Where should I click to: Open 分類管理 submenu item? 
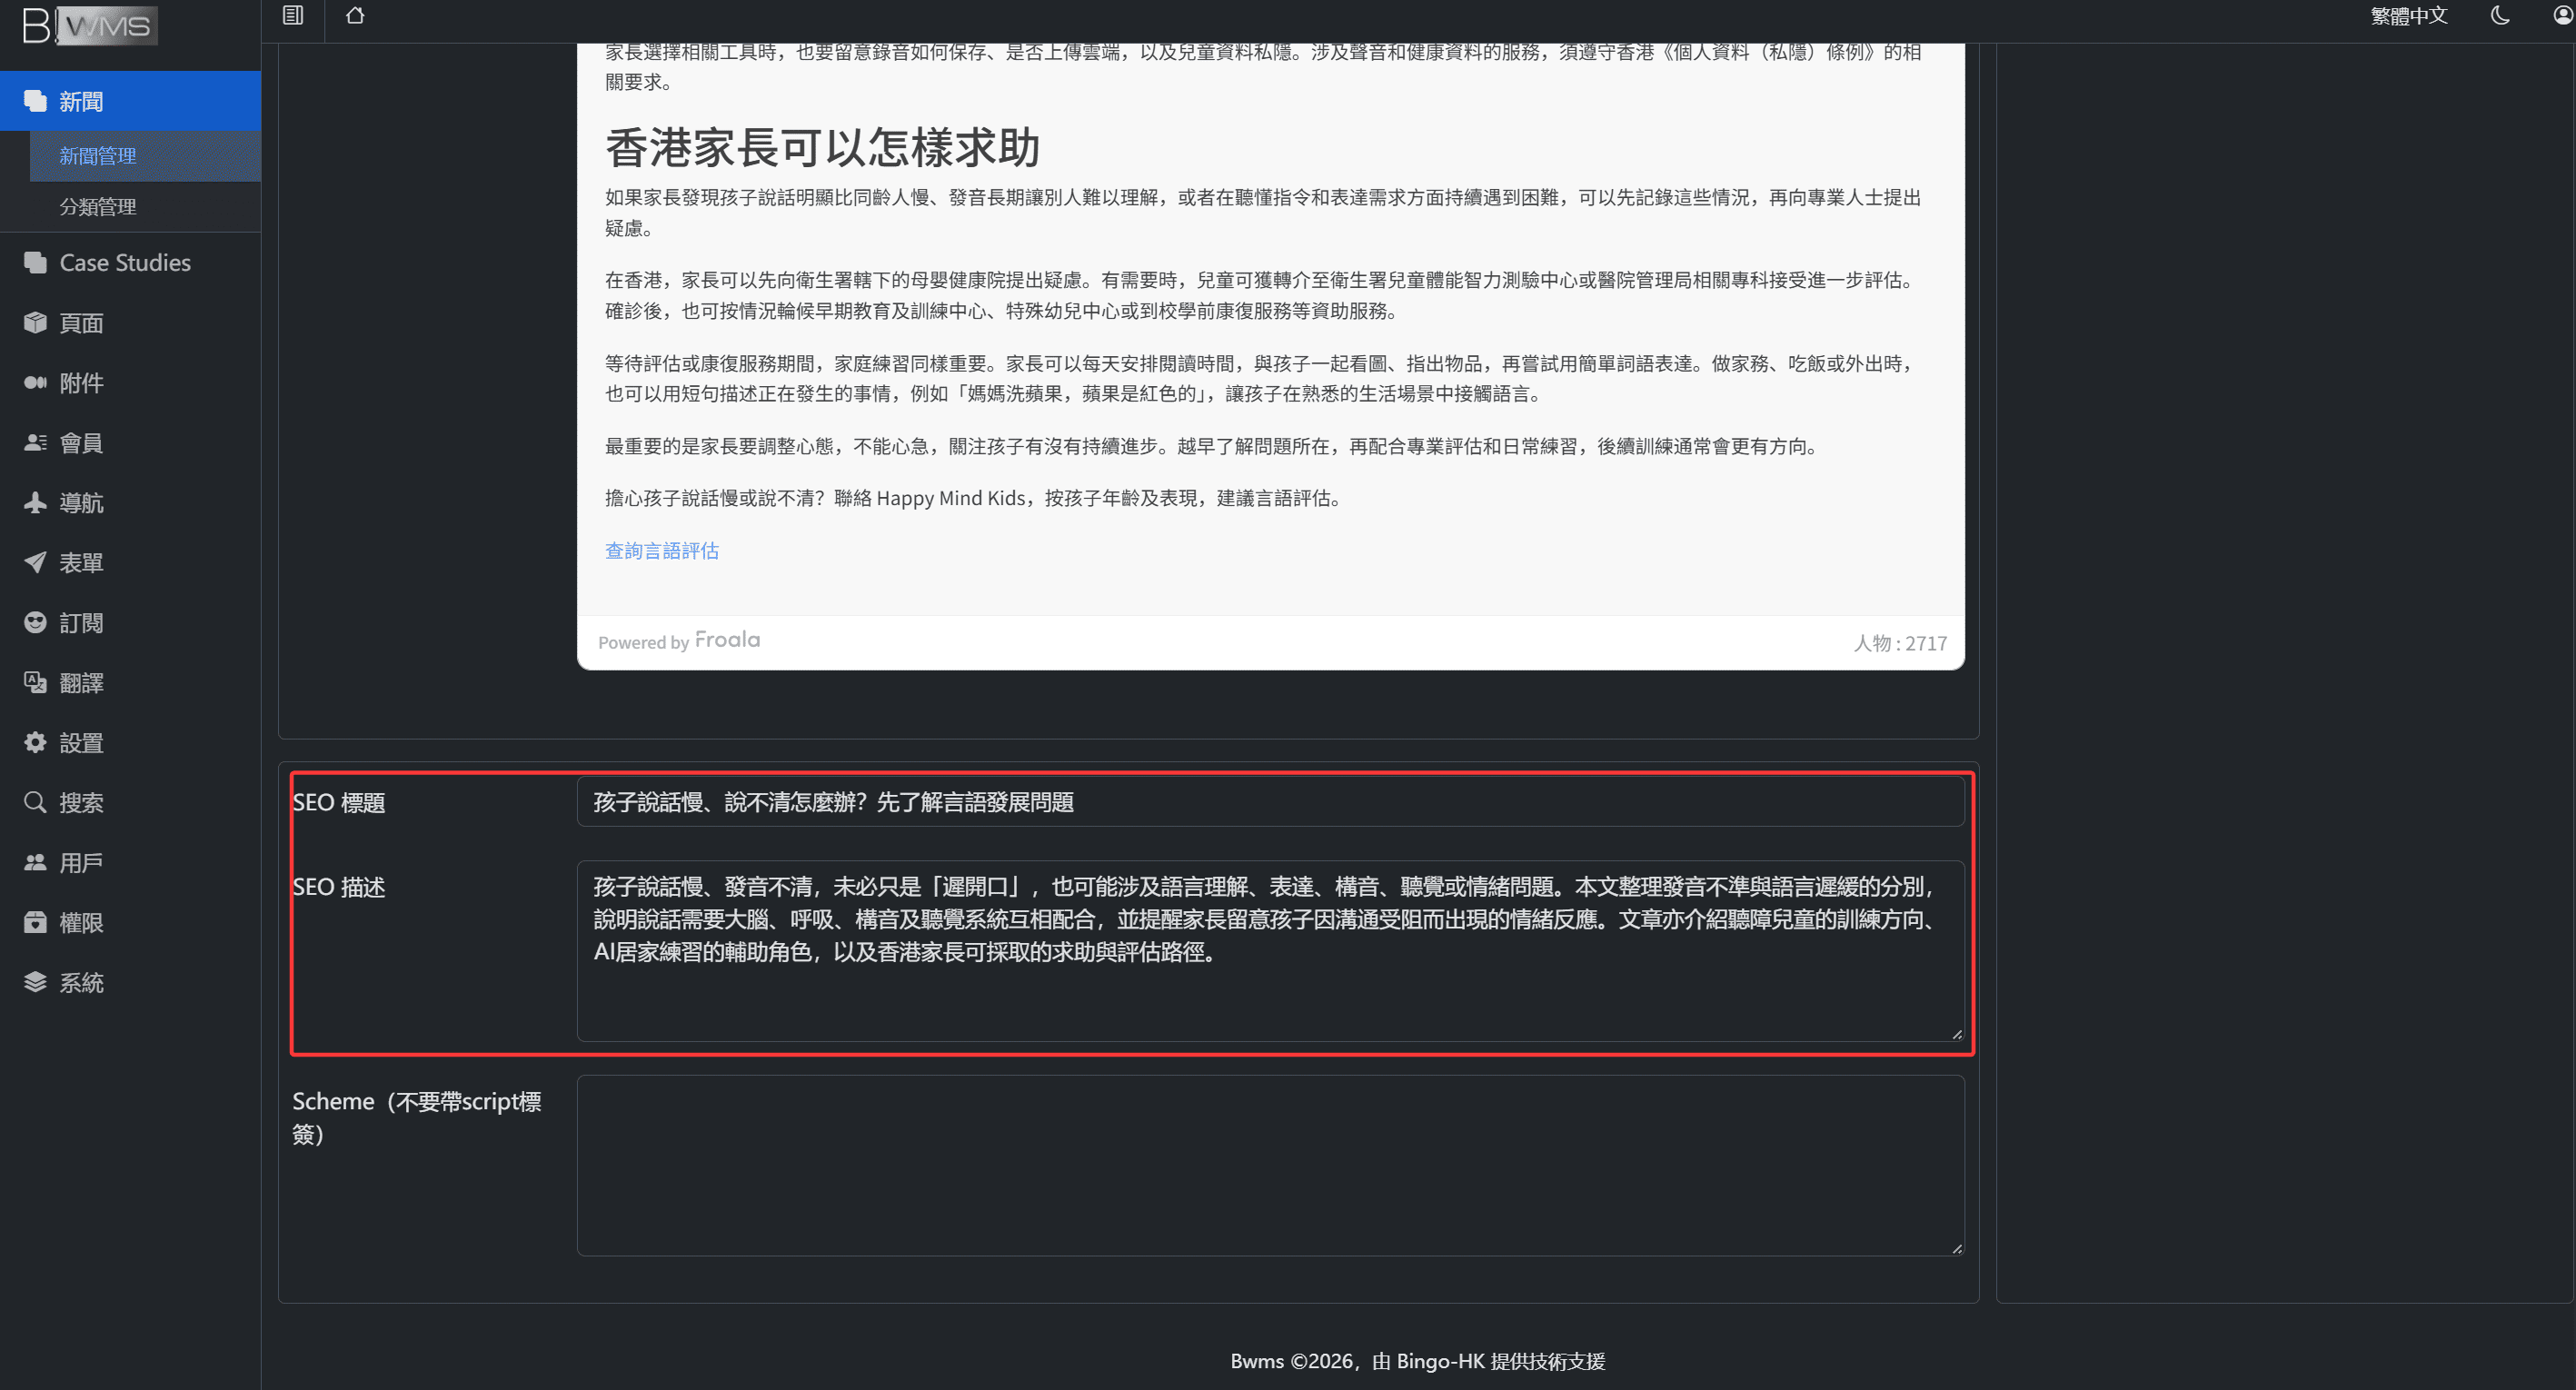(x=145, y=207)
